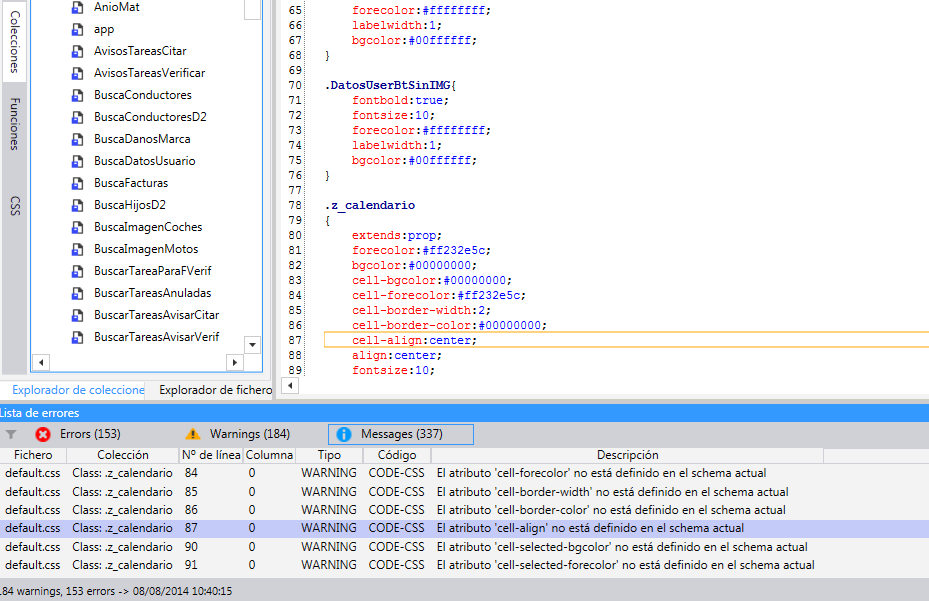Select warning row for 'cell-forecolor' attribute
Screen dimensions: 929x601
tap(464, 473)
